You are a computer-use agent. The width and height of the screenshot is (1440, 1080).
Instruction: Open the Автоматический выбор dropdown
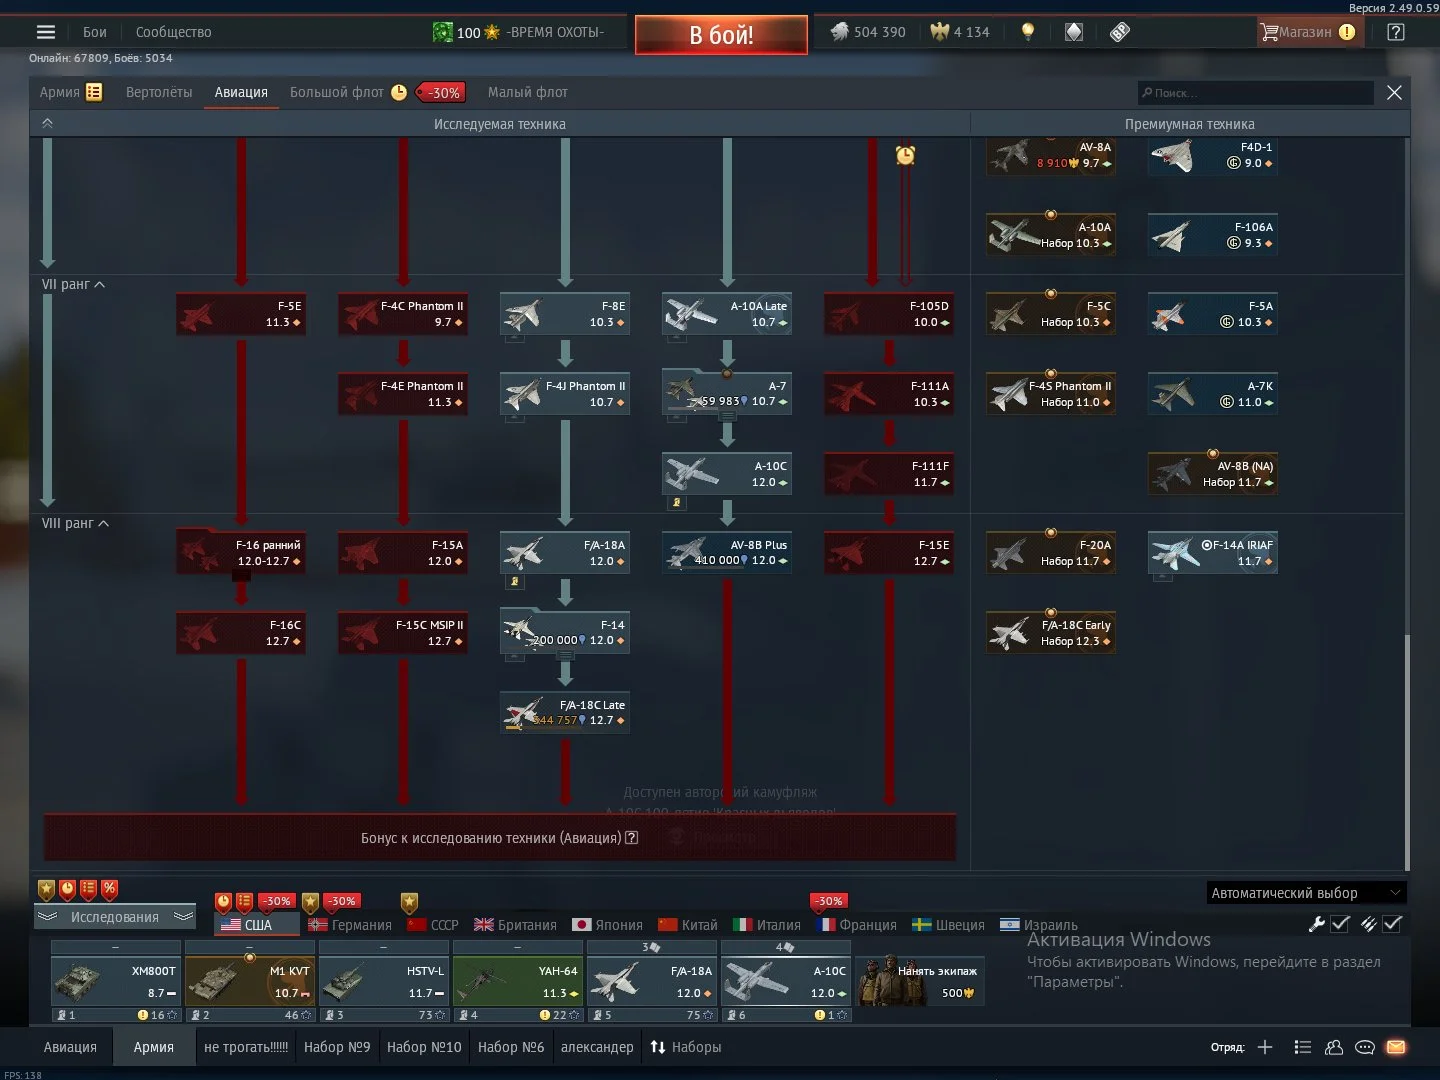point(1305,893)
